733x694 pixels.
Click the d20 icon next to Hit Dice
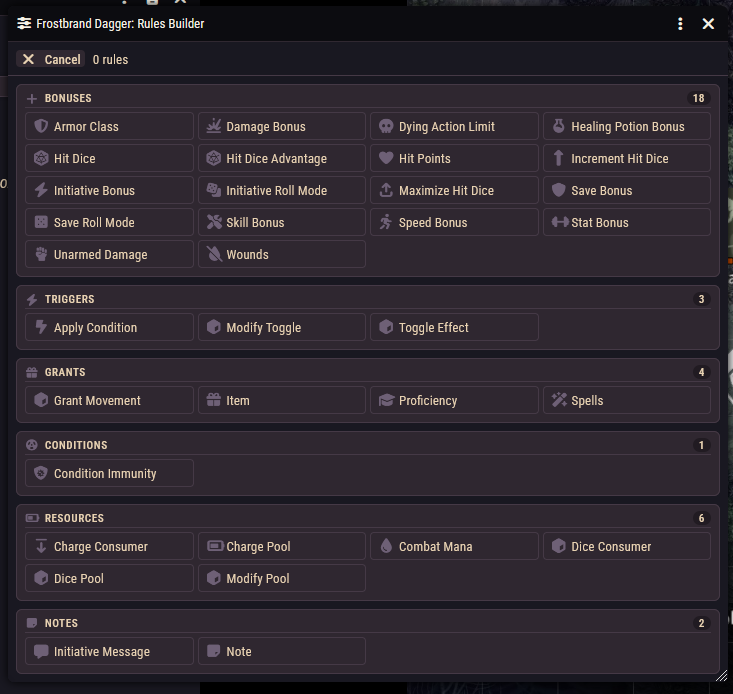41,158
